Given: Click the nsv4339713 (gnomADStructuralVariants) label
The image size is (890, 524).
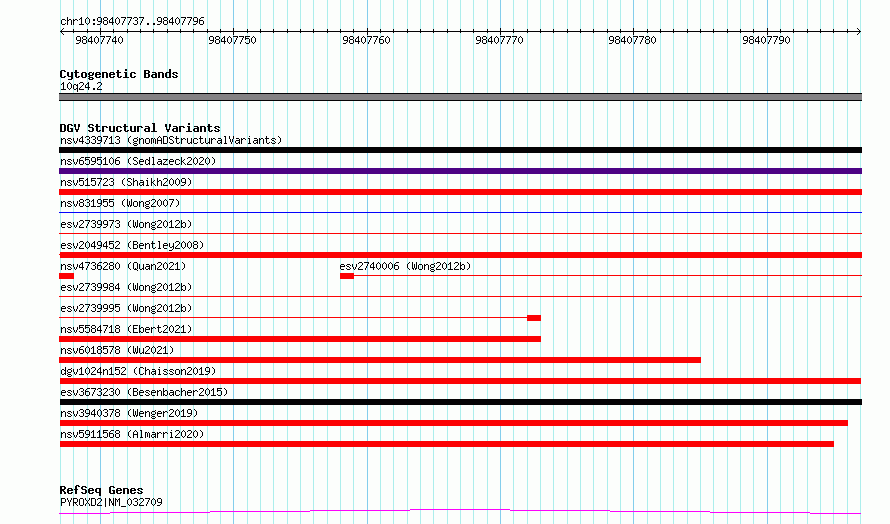Looking at the screenshot, I should 171,140.
